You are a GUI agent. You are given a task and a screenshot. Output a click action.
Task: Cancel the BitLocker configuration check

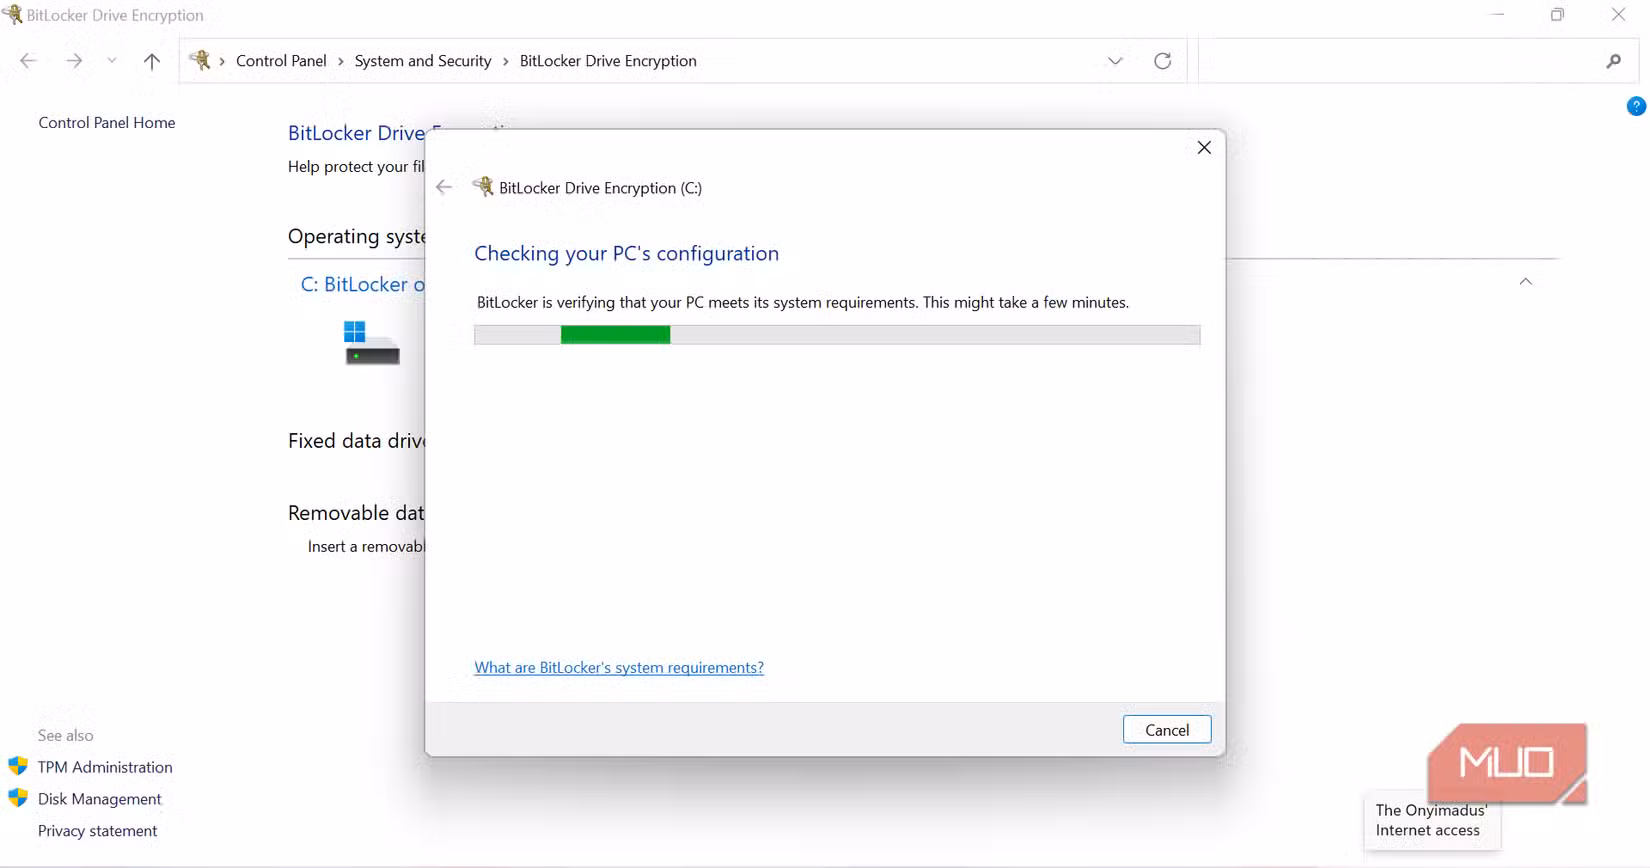1167,730
